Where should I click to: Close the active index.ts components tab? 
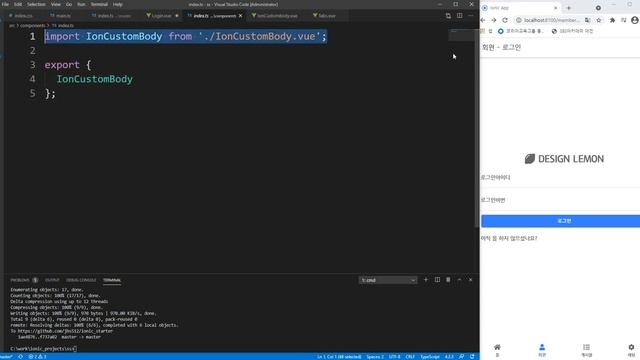(240, 16)
